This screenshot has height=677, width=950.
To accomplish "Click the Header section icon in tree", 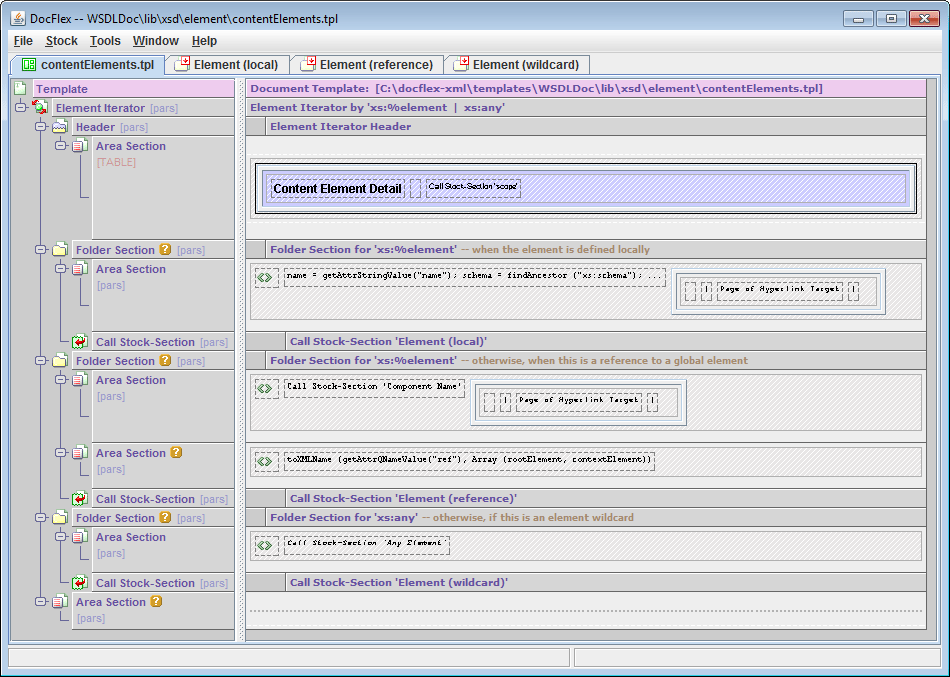I will point(60,127).
